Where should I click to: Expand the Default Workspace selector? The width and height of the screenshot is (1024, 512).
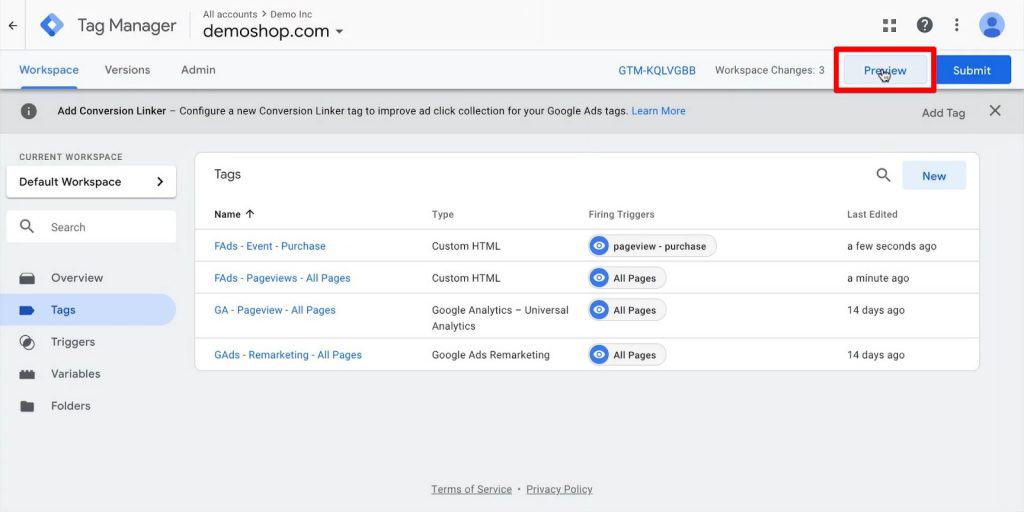(91, 182)
